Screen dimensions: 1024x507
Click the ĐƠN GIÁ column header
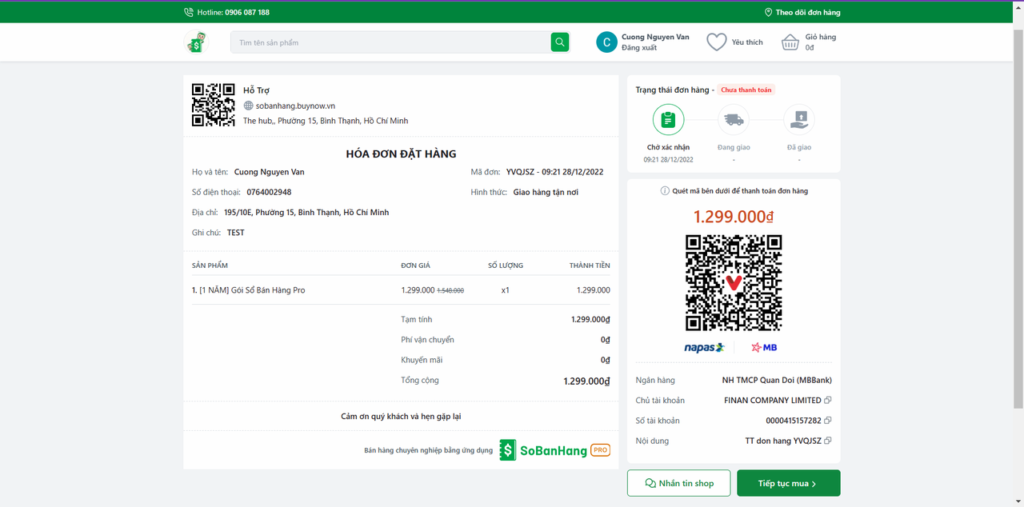click(415, 265)
